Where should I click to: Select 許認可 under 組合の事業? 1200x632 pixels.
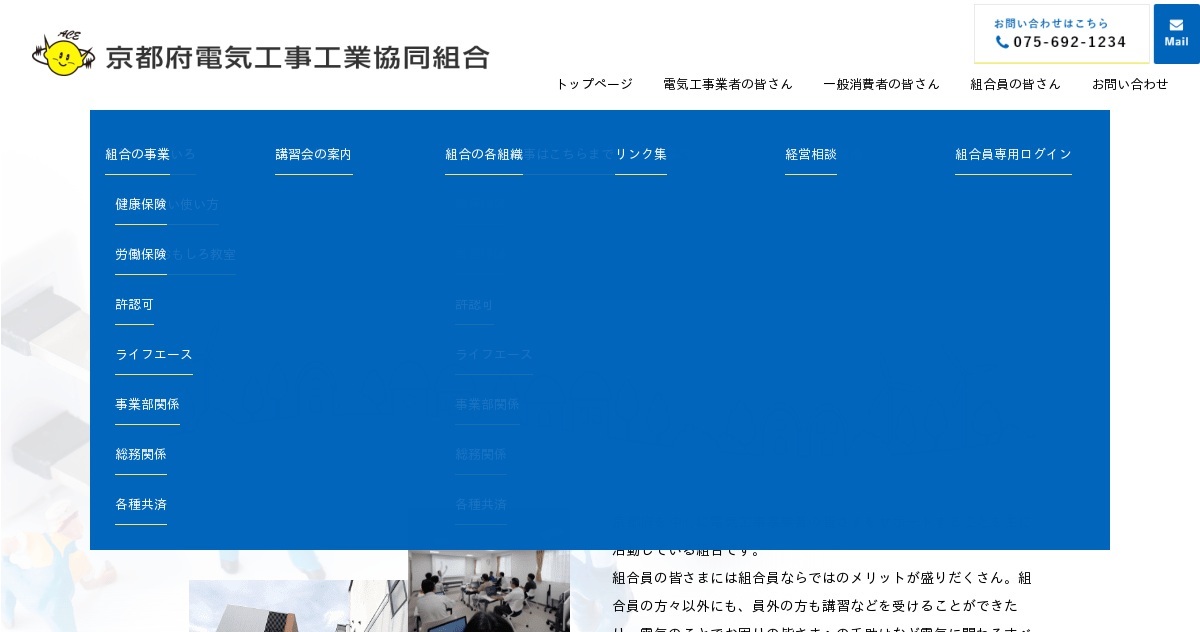[134, 304]
